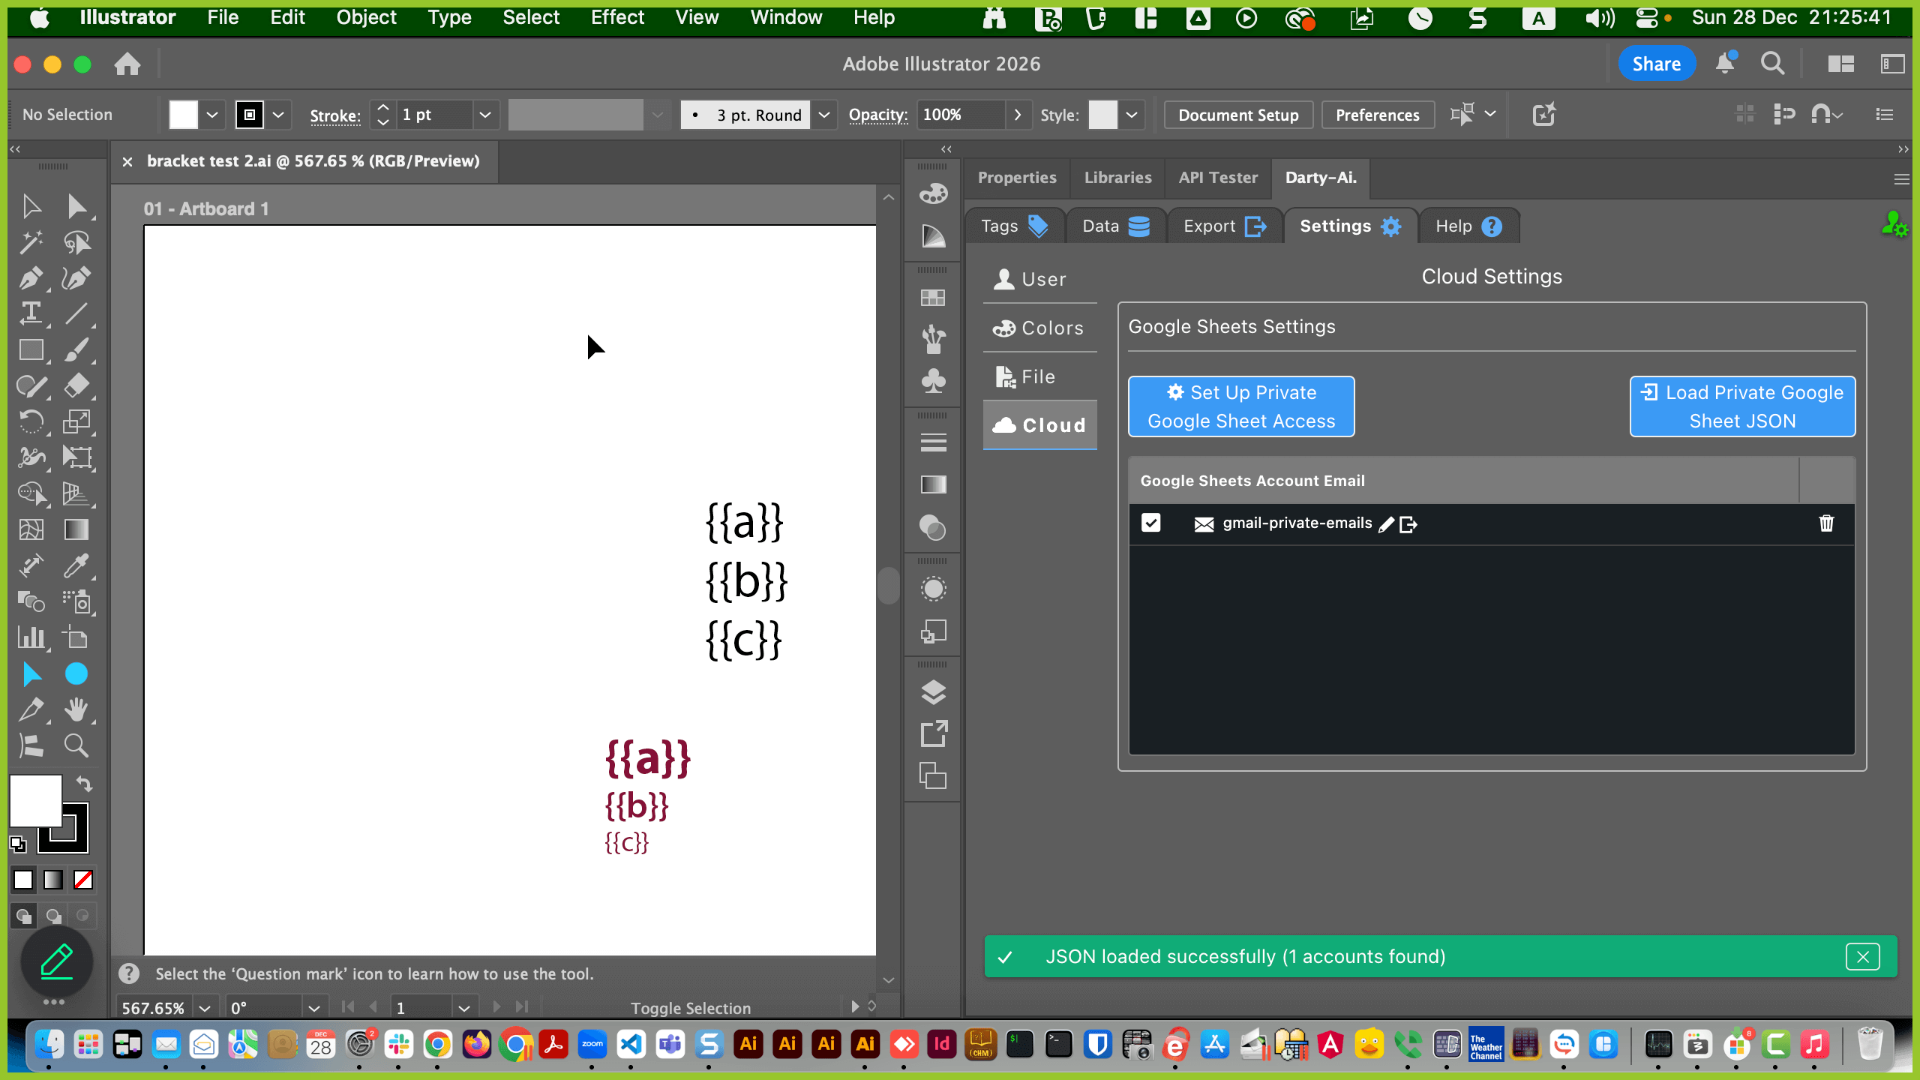The width and height of the screenshot is (1920, 1080).
Task: Select the Type tool
Action: click(31, 313)
